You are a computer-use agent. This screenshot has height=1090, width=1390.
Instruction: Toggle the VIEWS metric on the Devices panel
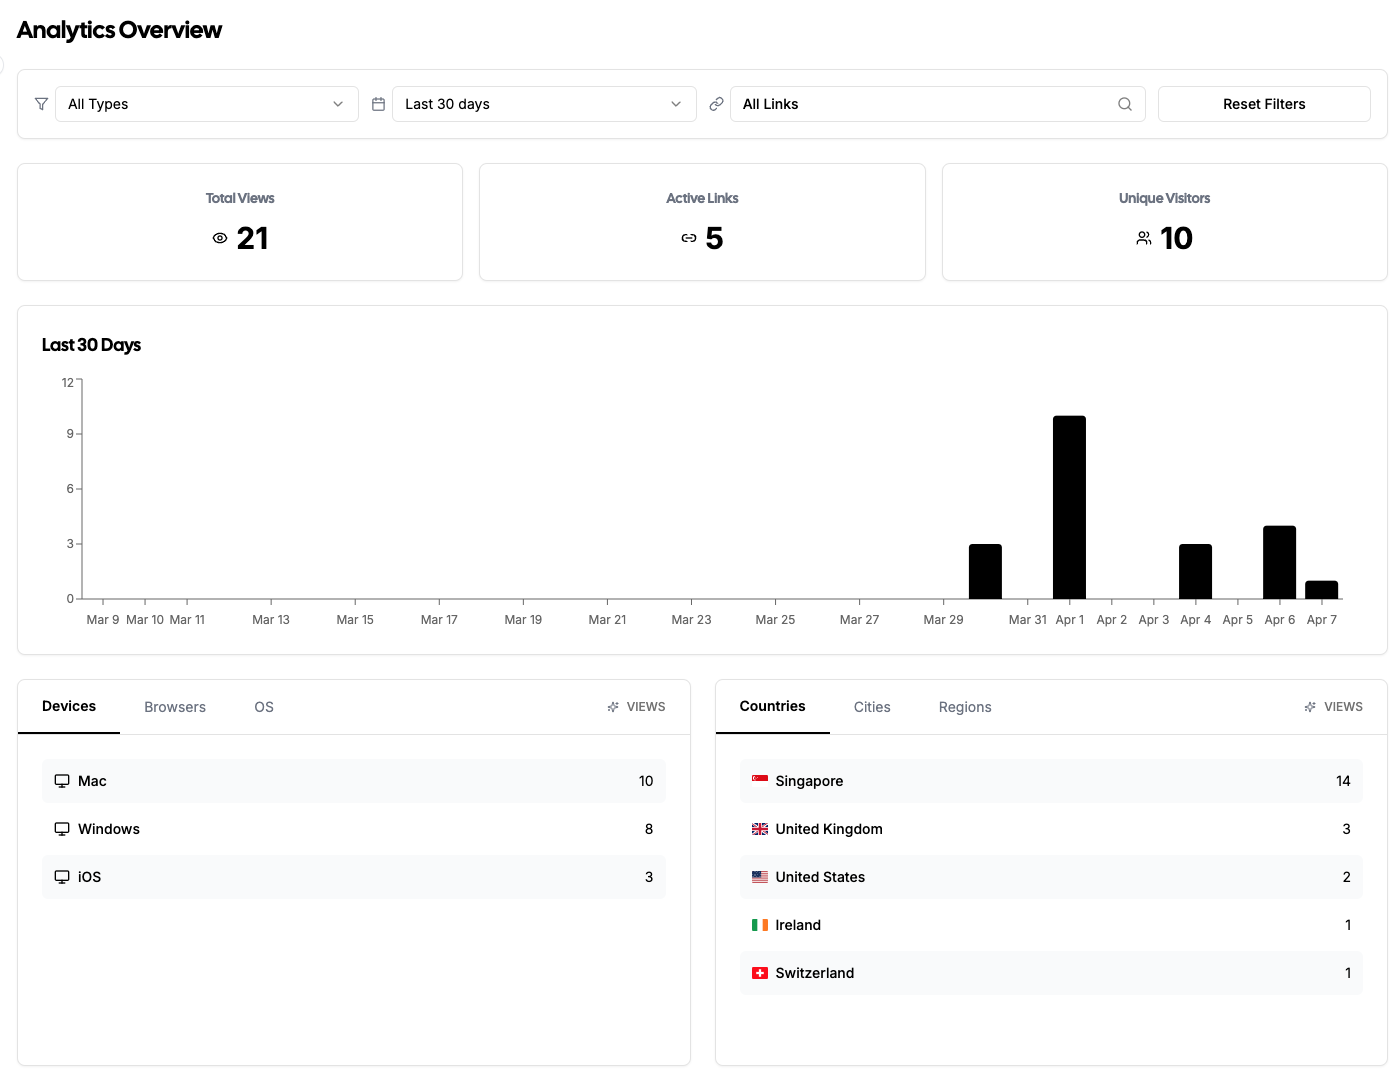[636, 707]
